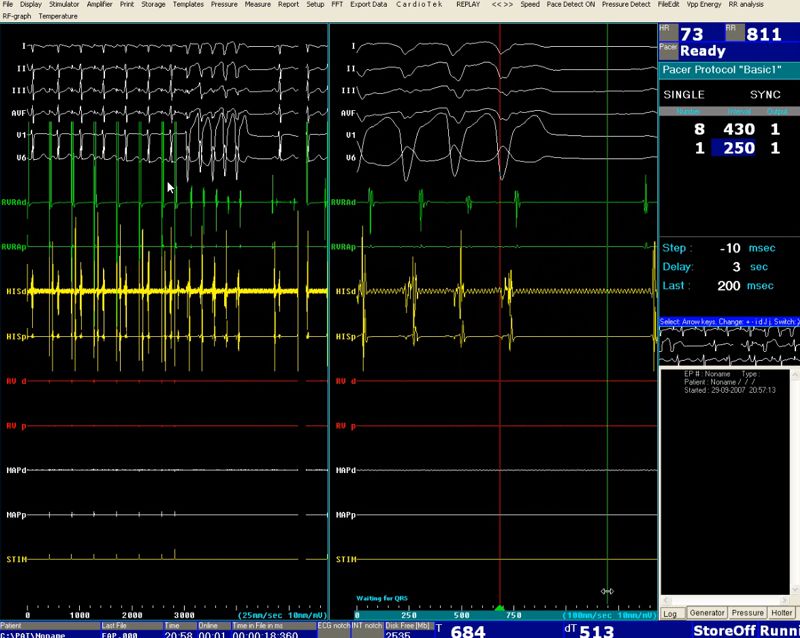Viewport: 800px width, 638px height.
Task: Open RR analysis
Action: [746, 4]
